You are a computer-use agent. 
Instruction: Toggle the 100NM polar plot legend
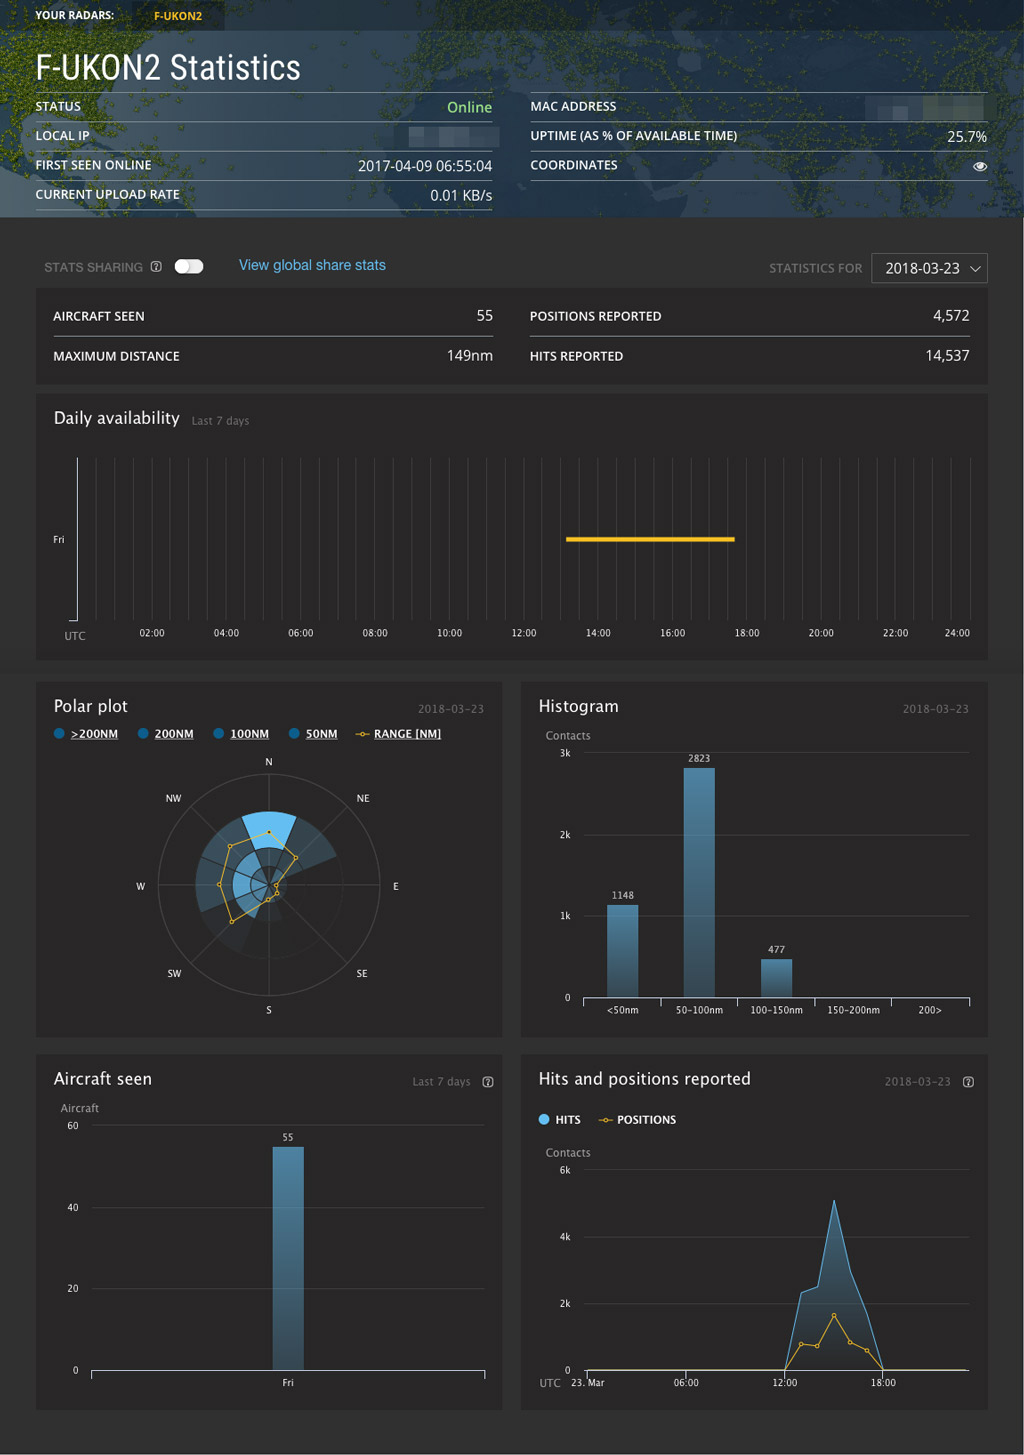tap(241, 734)
